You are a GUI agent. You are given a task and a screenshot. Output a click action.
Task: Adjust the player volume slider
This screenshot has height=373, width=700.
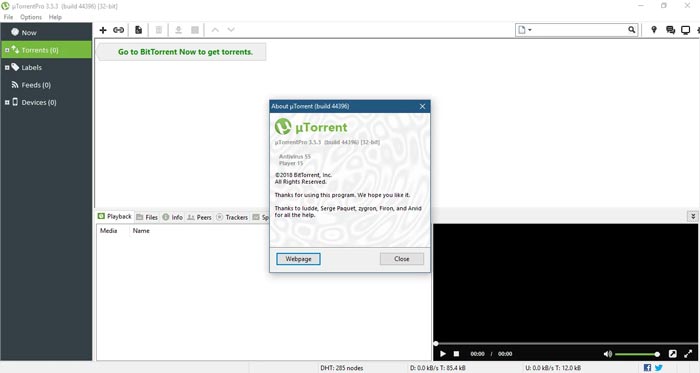pyautogui.click(x=637, y=354)
